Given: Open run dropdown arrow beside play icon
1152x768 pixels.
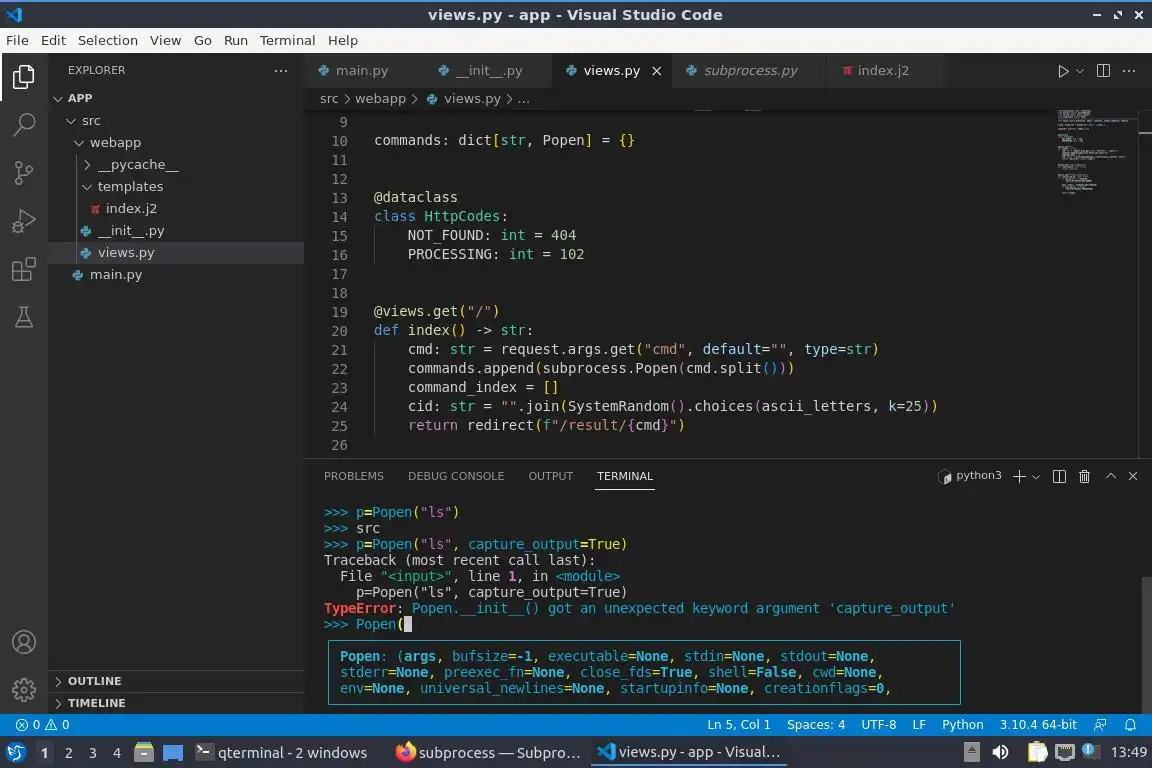Looking at the screenshot, I should click(1079, 71).
